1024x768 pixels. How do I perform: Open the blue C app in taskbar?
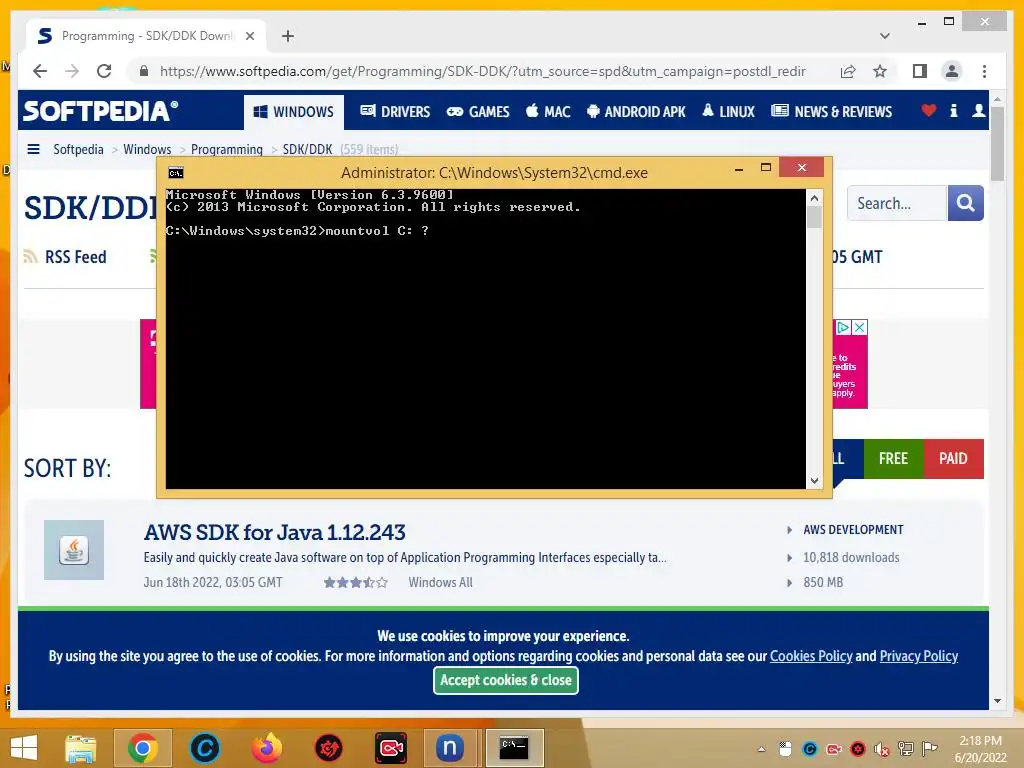pos(204,748)
